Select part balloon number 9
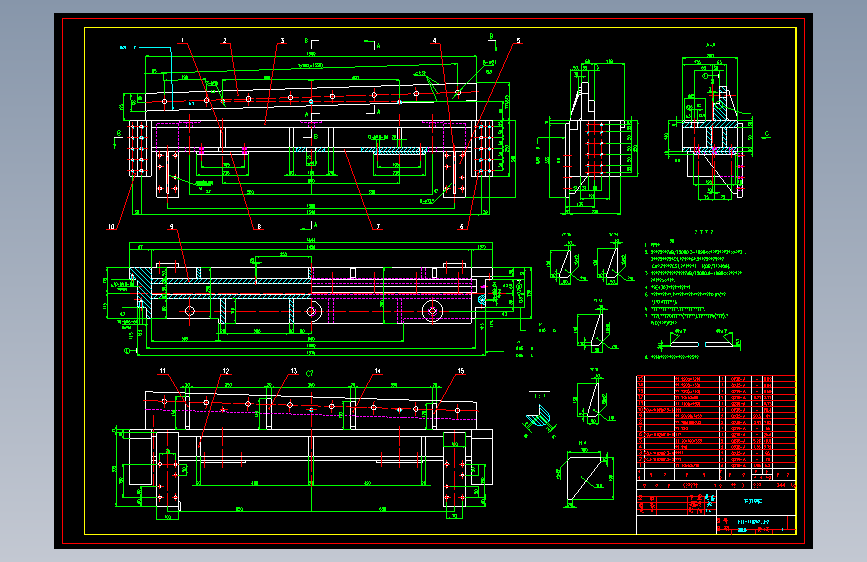Screen dimensions: 867x562 point(171,226)
